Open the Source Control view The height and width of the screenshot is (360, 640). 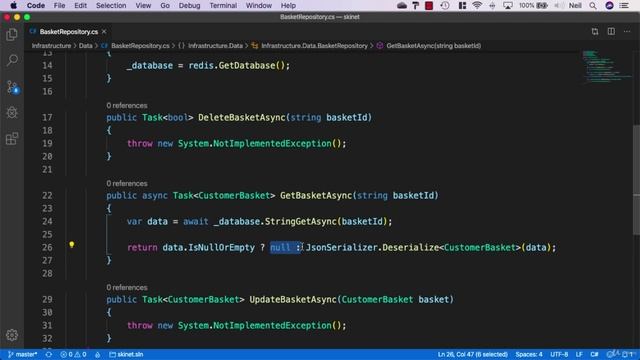point(12,87)
